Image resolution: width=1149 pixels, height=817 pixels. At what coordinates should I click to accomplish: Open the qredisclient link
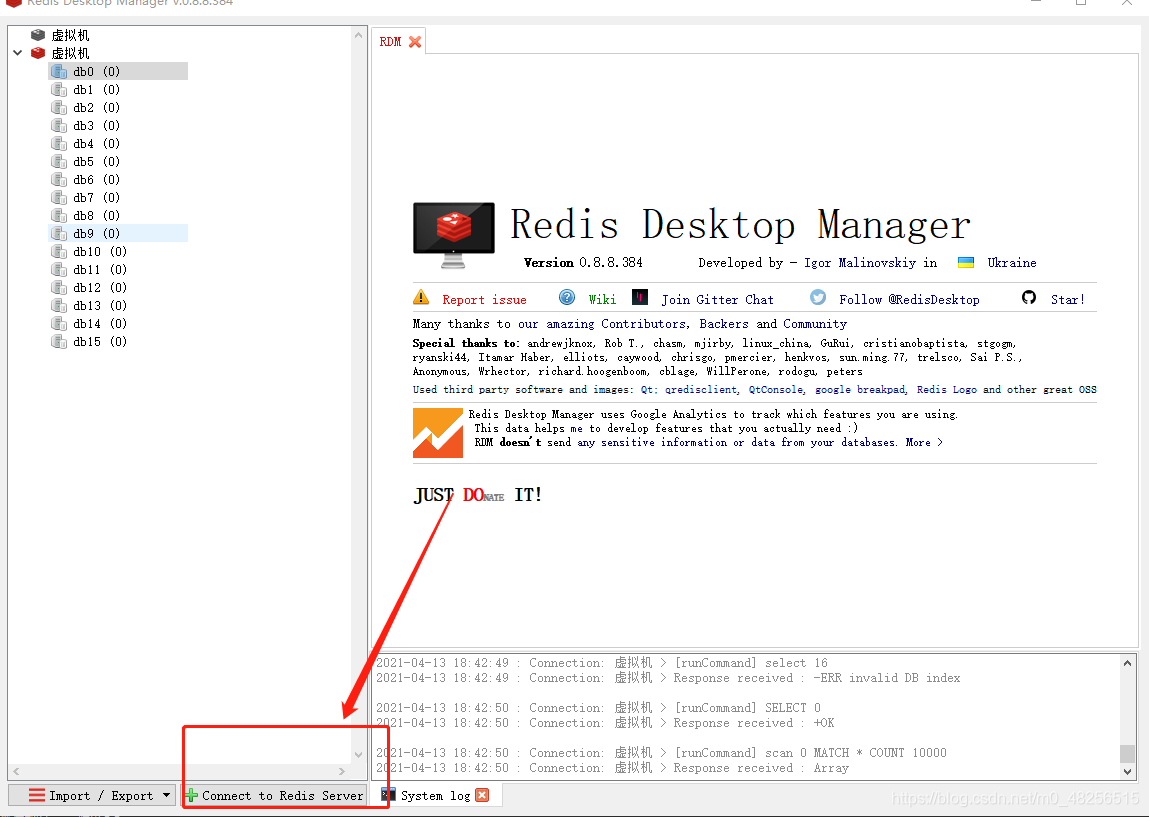tap(701, 390)
